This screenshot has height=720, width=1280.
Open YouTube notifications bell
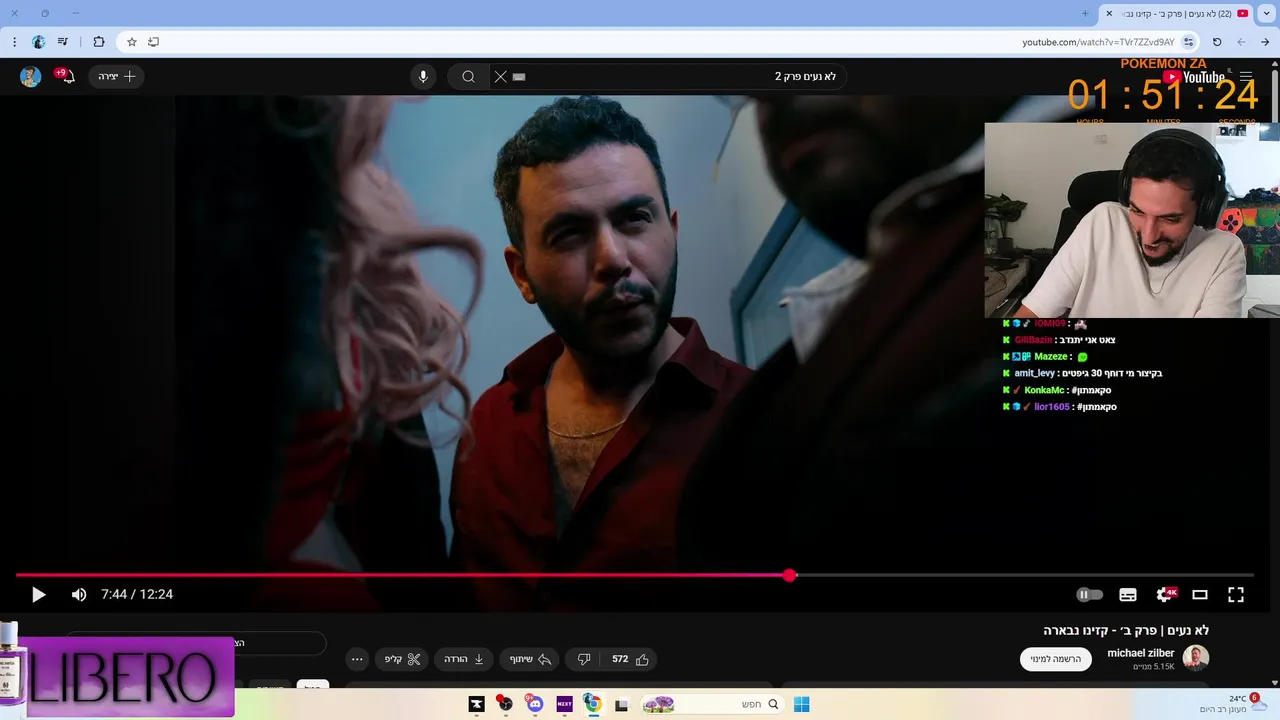pos(65,76)
